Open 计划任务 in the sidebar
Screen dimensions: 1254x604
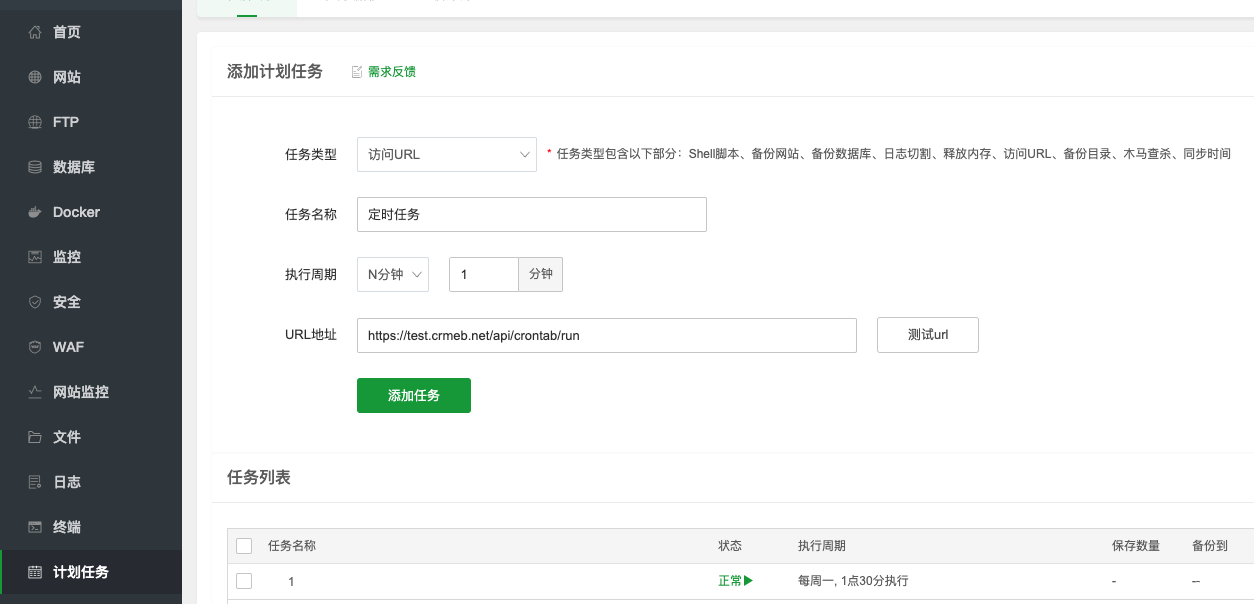80,572
